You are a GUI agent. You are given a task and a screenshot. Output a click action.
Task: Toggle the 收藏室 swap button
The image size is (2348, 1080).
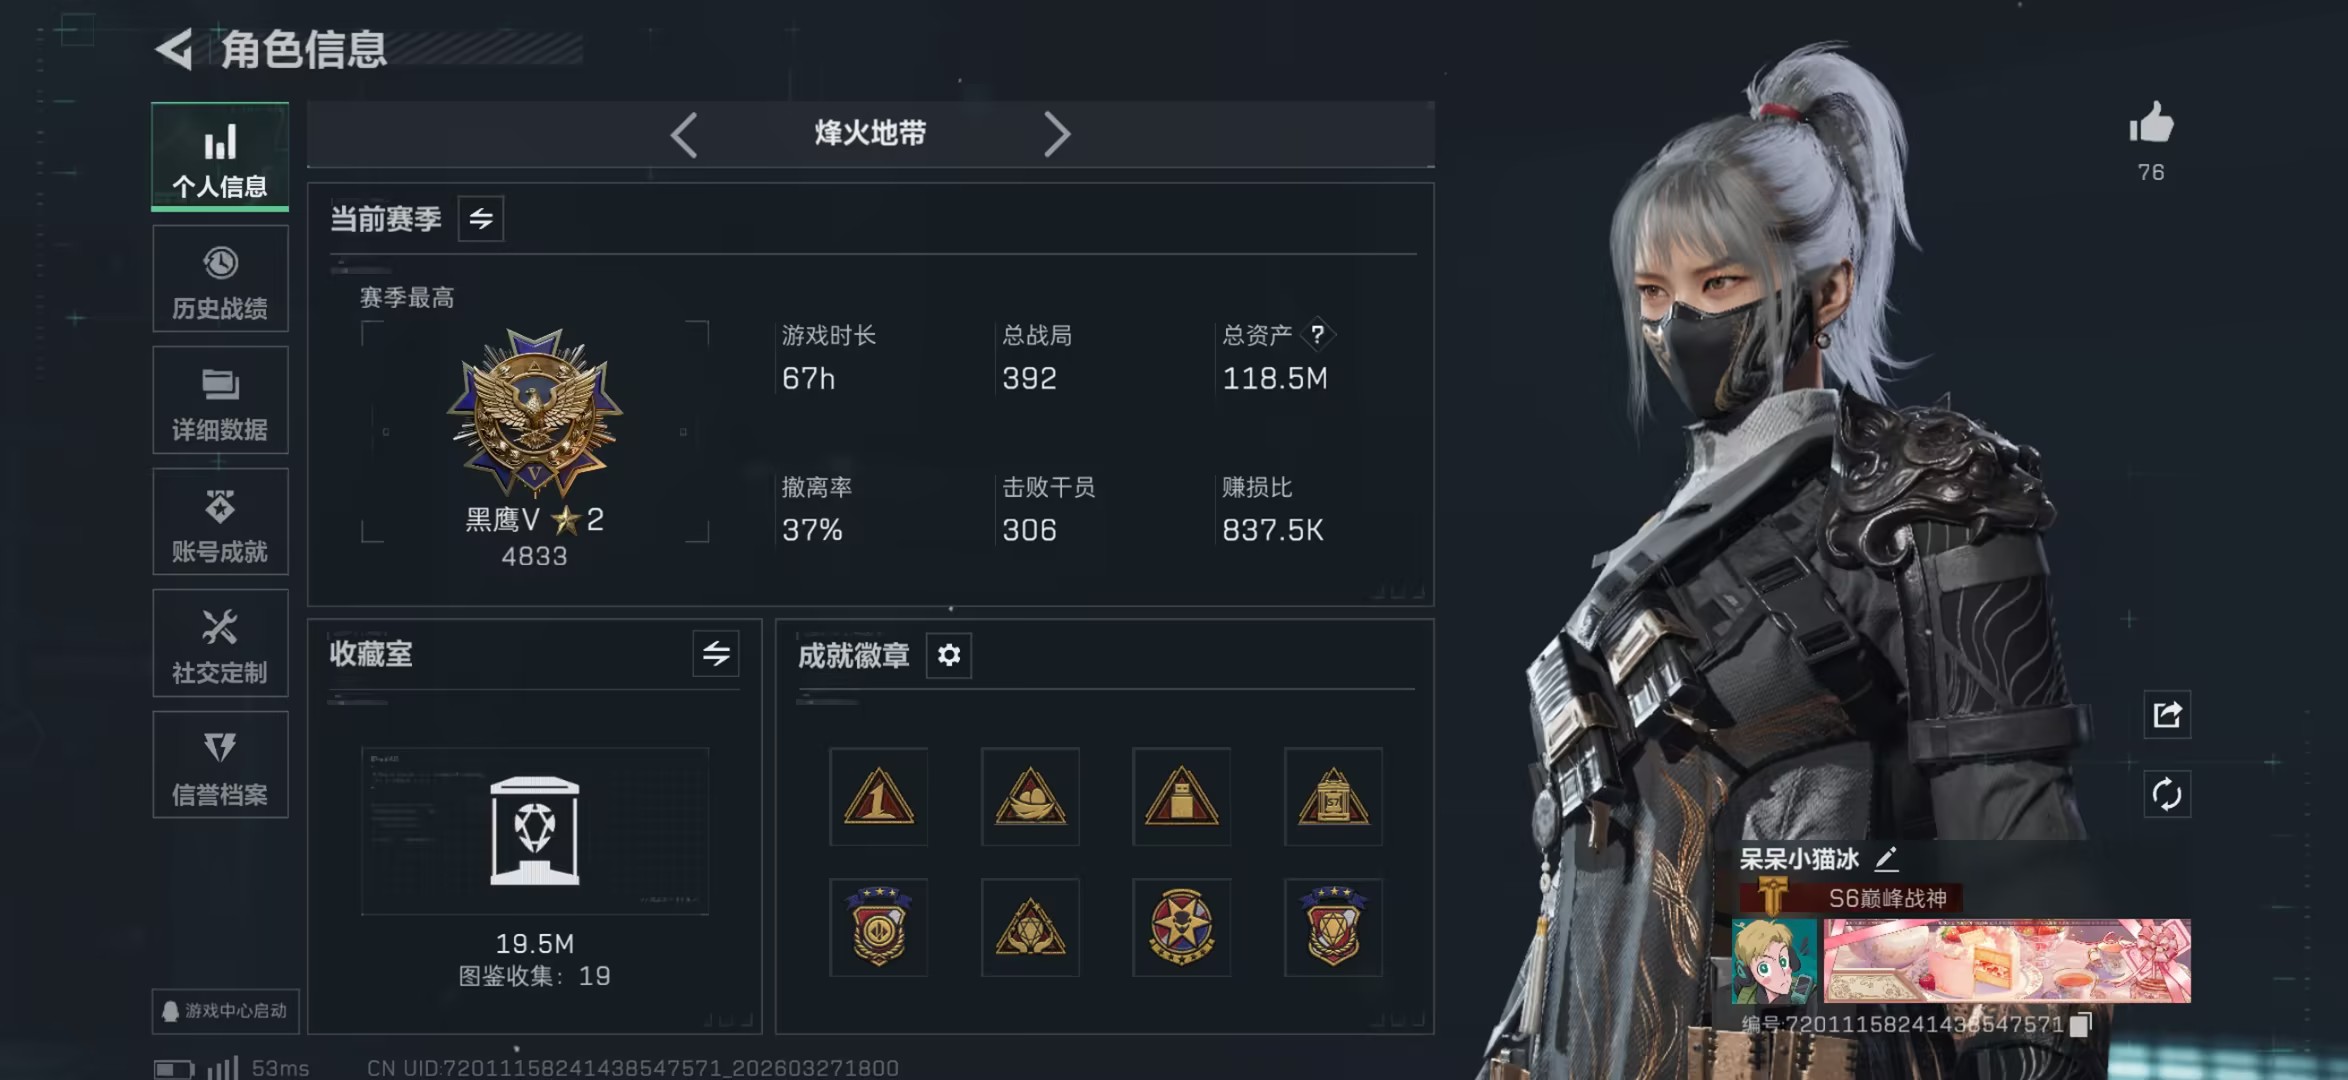pyautogui.click(x=716, y=654)
